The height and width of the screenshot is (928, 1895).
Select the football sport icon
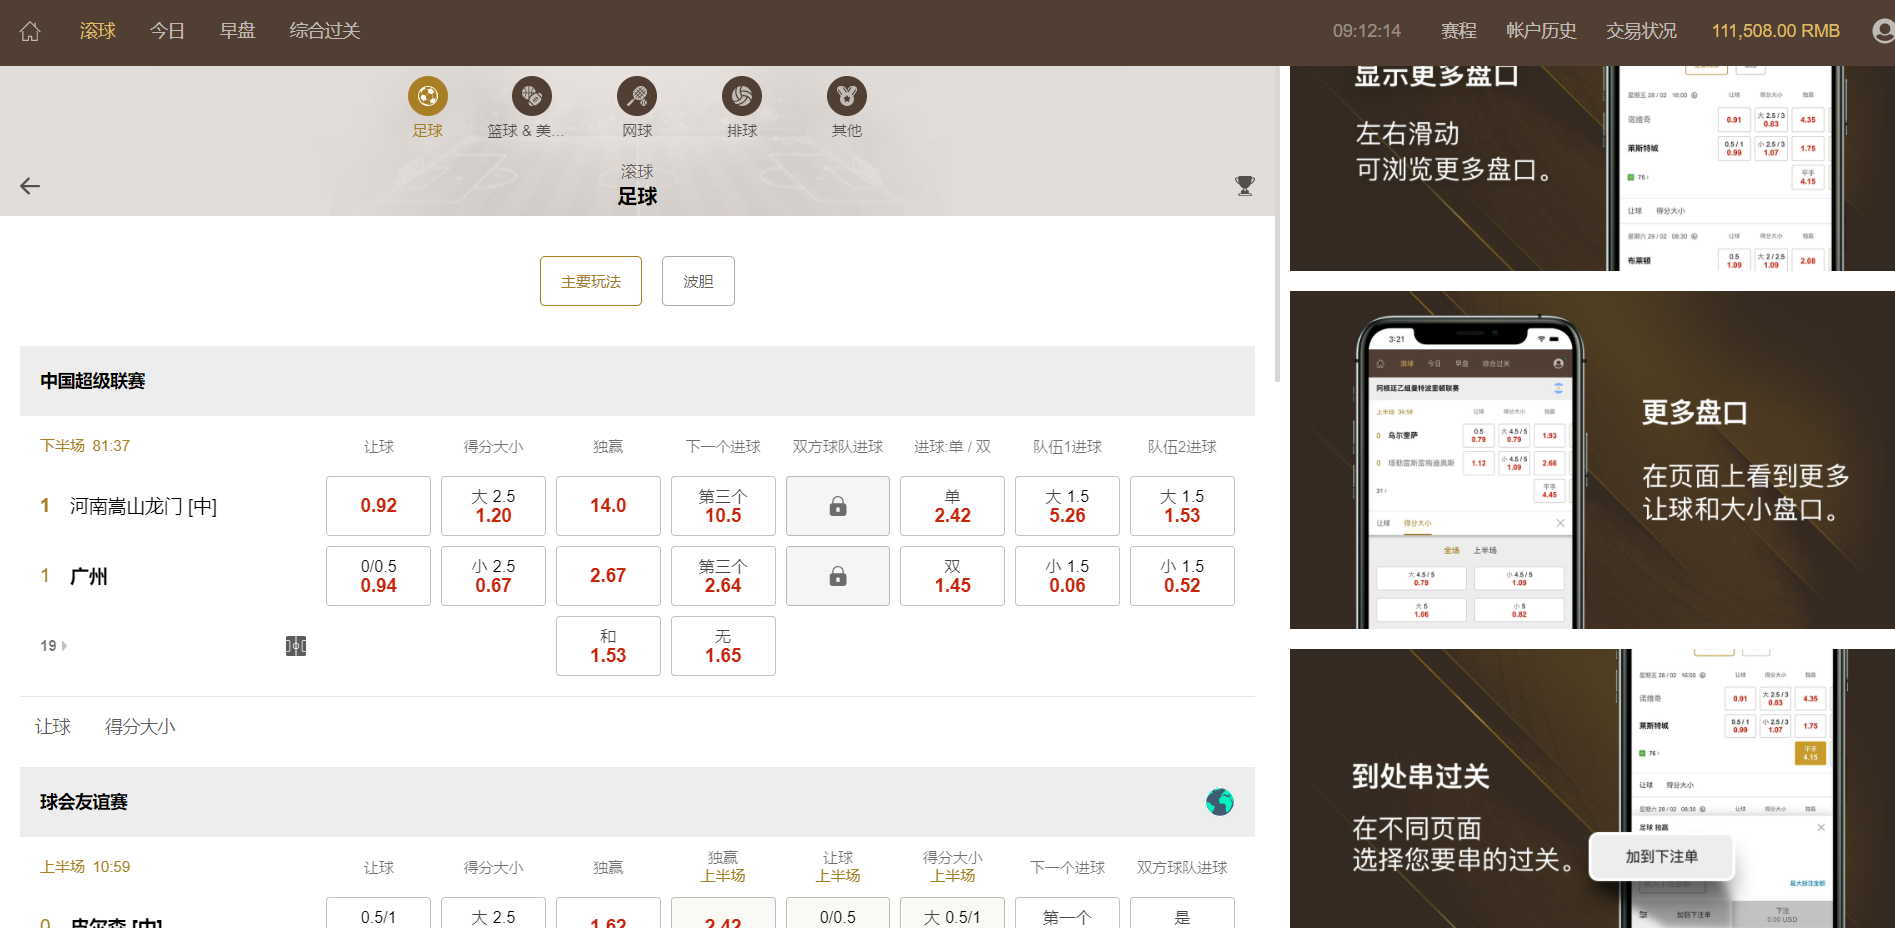point(427,96)
